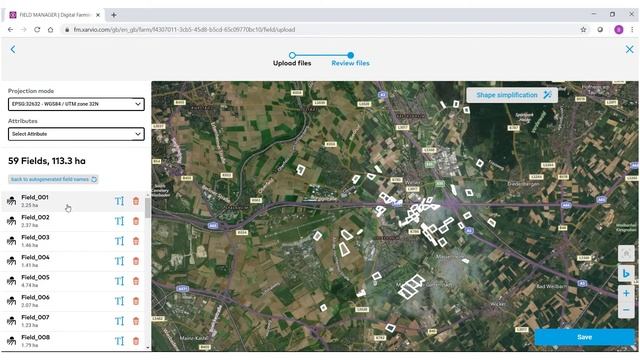Viewport: 640px width, 360px height.
Task: Click the Field_001 field icon
Action: coord(11,201)
